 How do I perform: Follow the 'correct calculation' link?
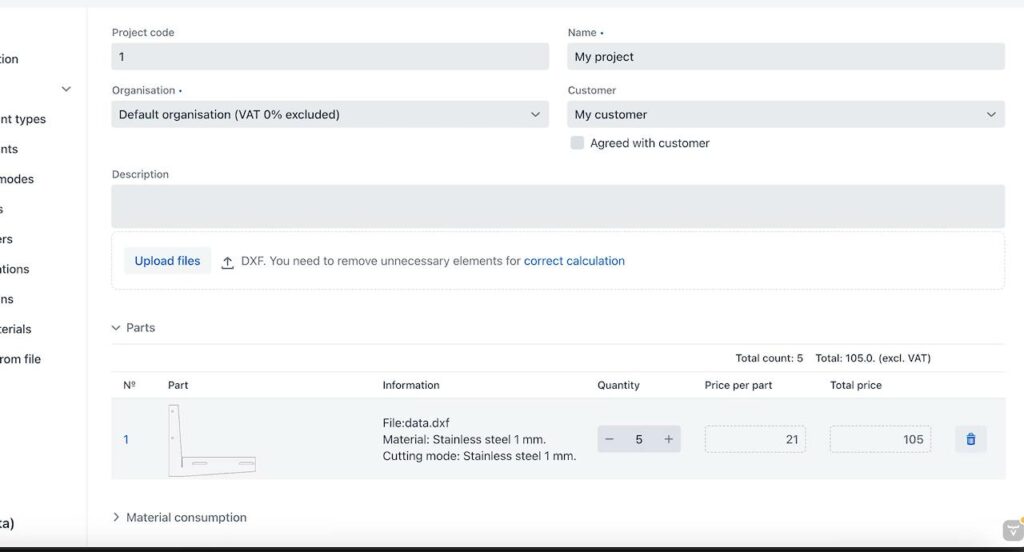pos(574,261)
